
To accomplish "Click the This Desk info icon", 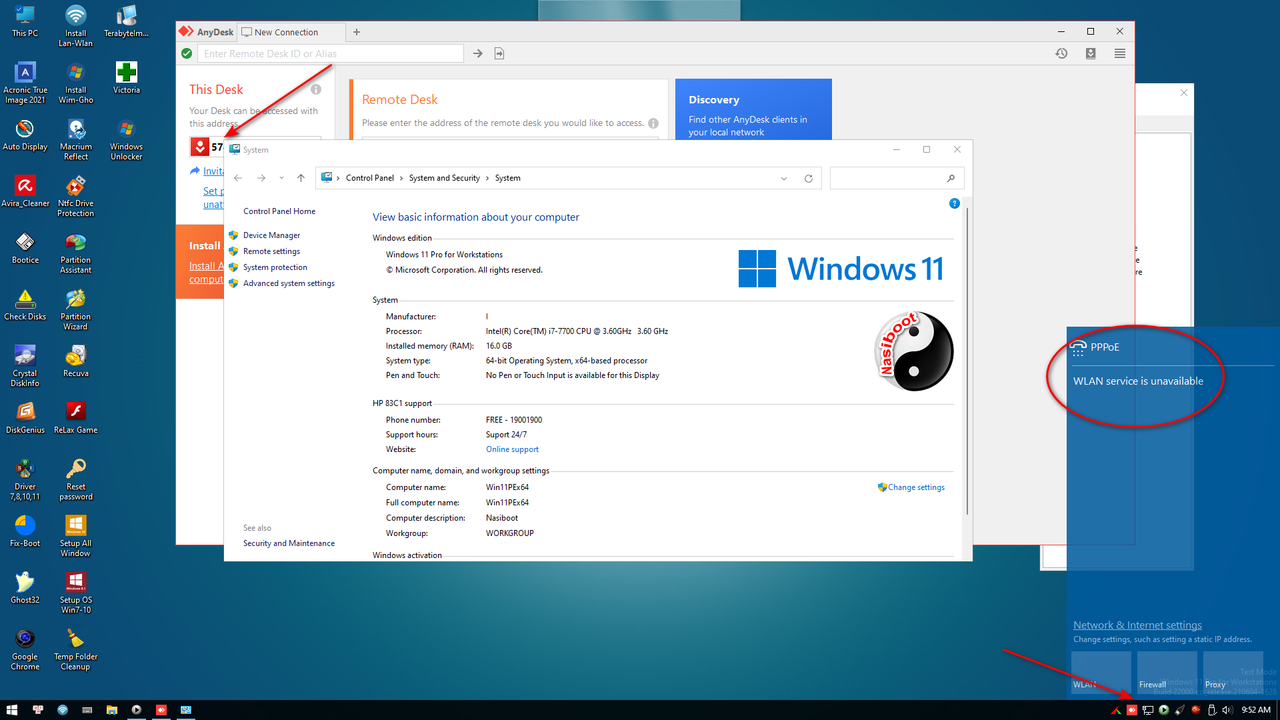I will click(316, 90).
